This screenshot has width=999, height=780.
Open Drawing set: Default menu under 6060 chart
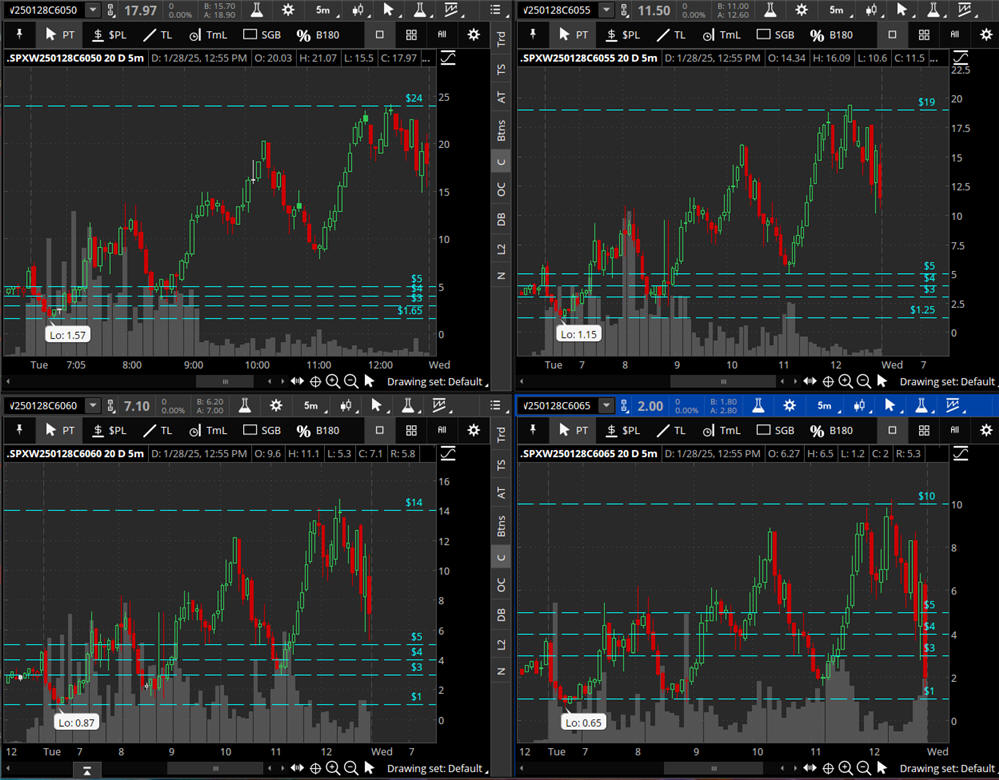[x=438, y=768]
